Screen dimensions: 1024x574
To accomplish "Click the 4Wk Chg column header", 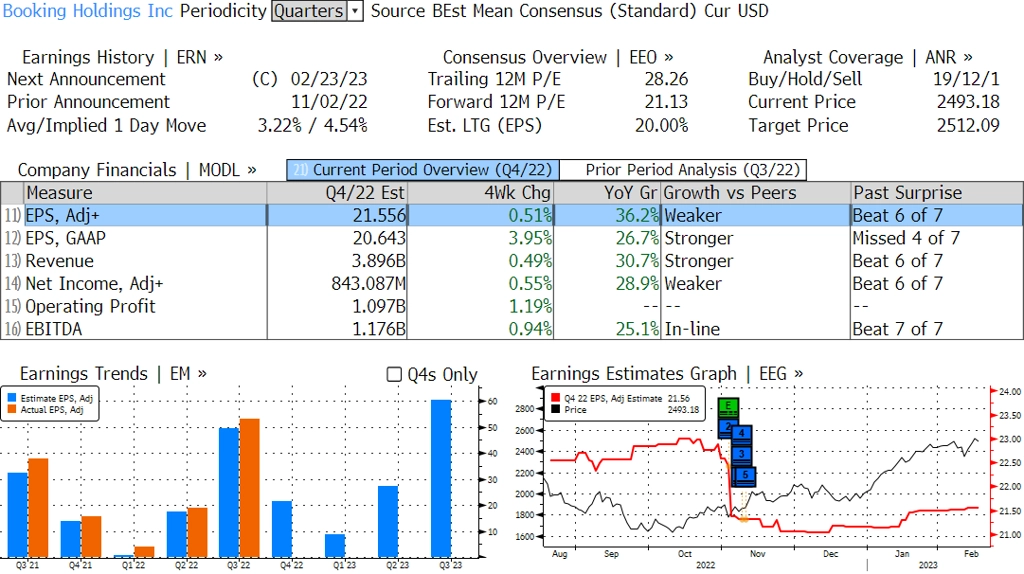I will 481,193.
